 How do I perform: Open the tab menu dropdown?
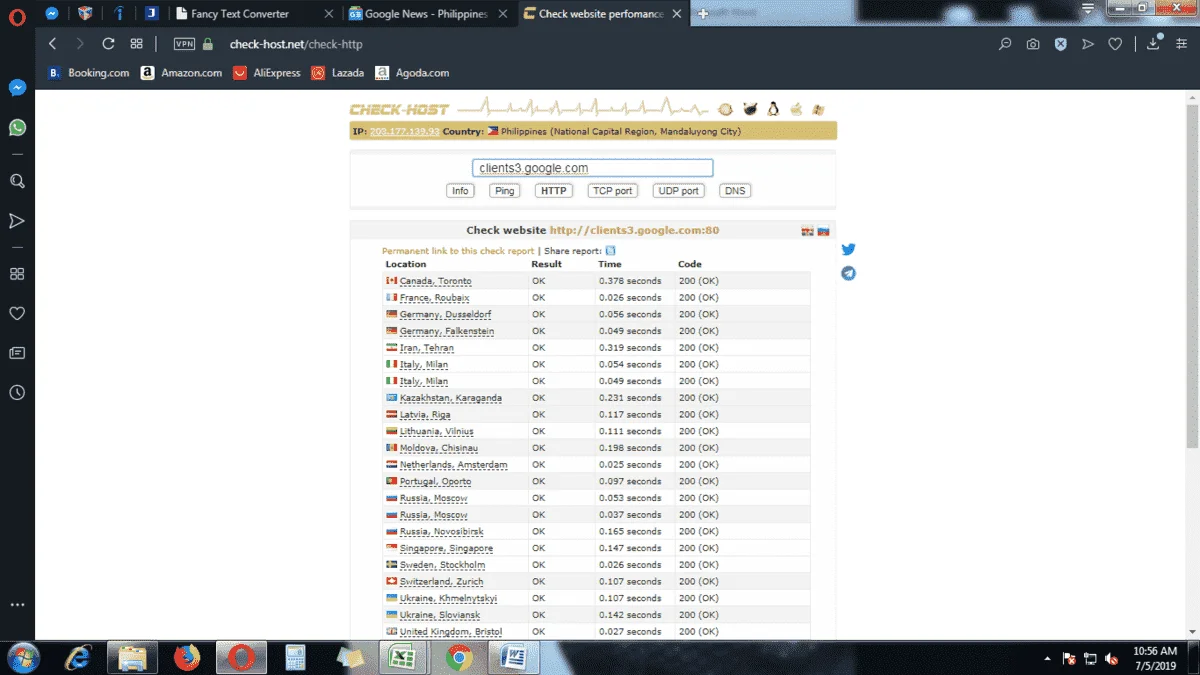(1089, 8)
